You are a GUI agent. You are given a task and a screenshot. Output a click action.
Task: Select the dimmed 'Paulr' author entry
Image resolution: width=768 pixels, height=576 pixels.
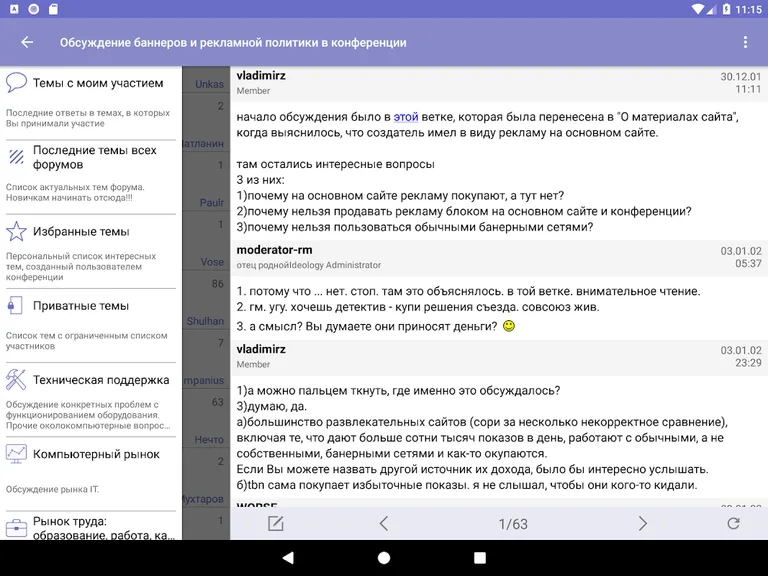212,203
